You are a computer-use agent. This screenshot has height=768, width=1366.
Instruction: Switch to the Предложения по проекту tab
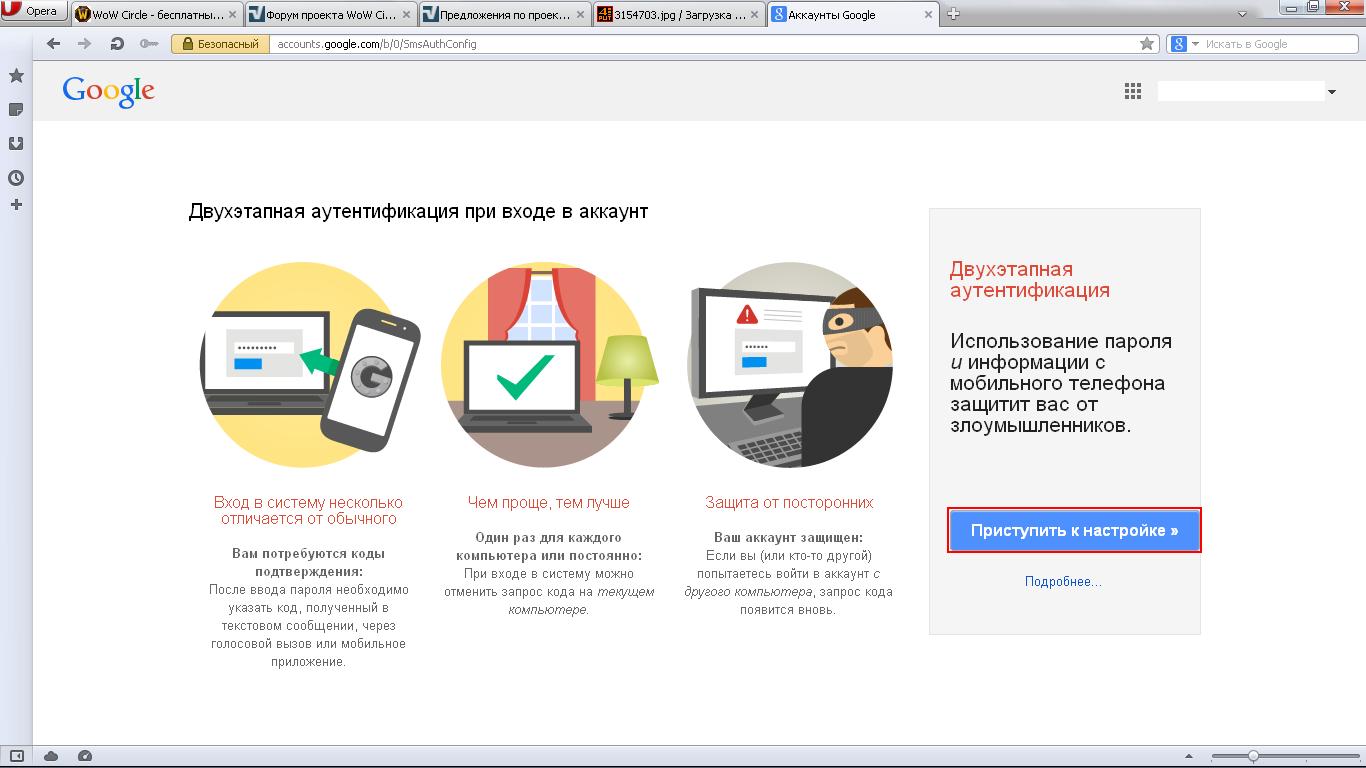coord(505,14)
